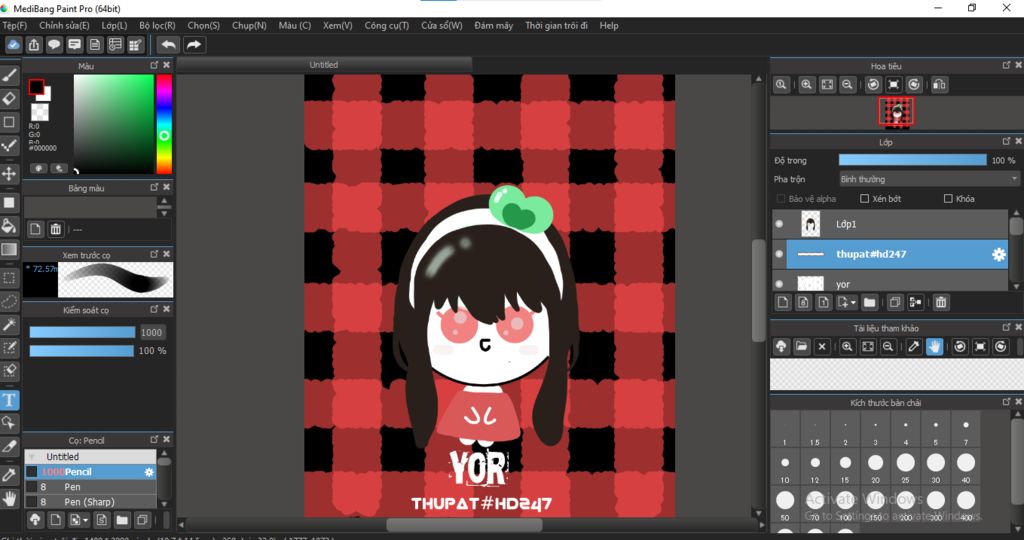Open the Tệp(F) menu
This screenshot has width=1024, height=540.
coord(14,25)
